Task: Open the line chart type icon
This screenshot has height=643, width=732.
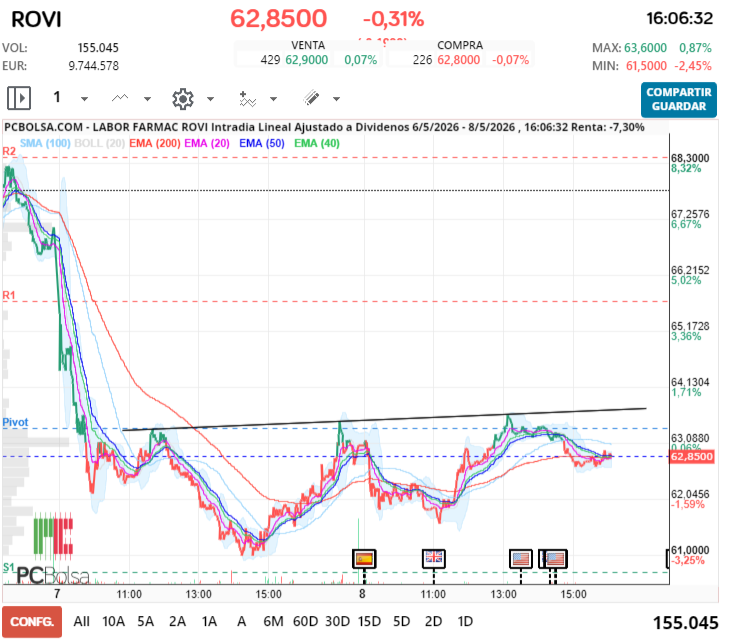Action: (120, 98)
